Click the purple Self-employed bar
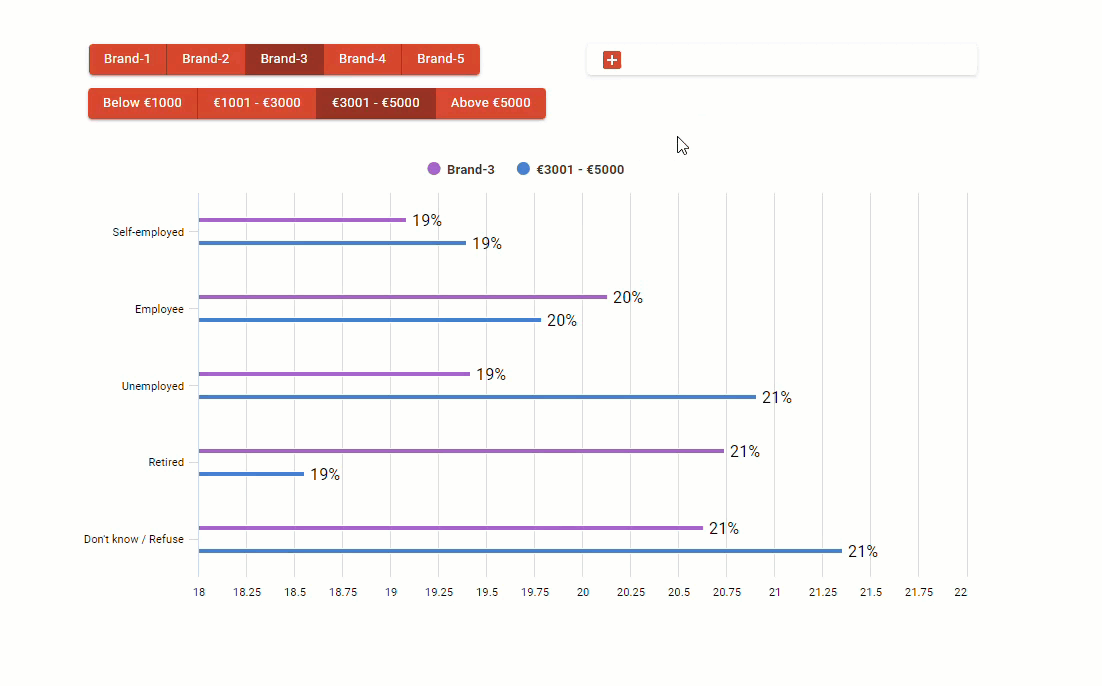Image resolution: width=1102 pixels, height=686 pixels. point(302,220)
